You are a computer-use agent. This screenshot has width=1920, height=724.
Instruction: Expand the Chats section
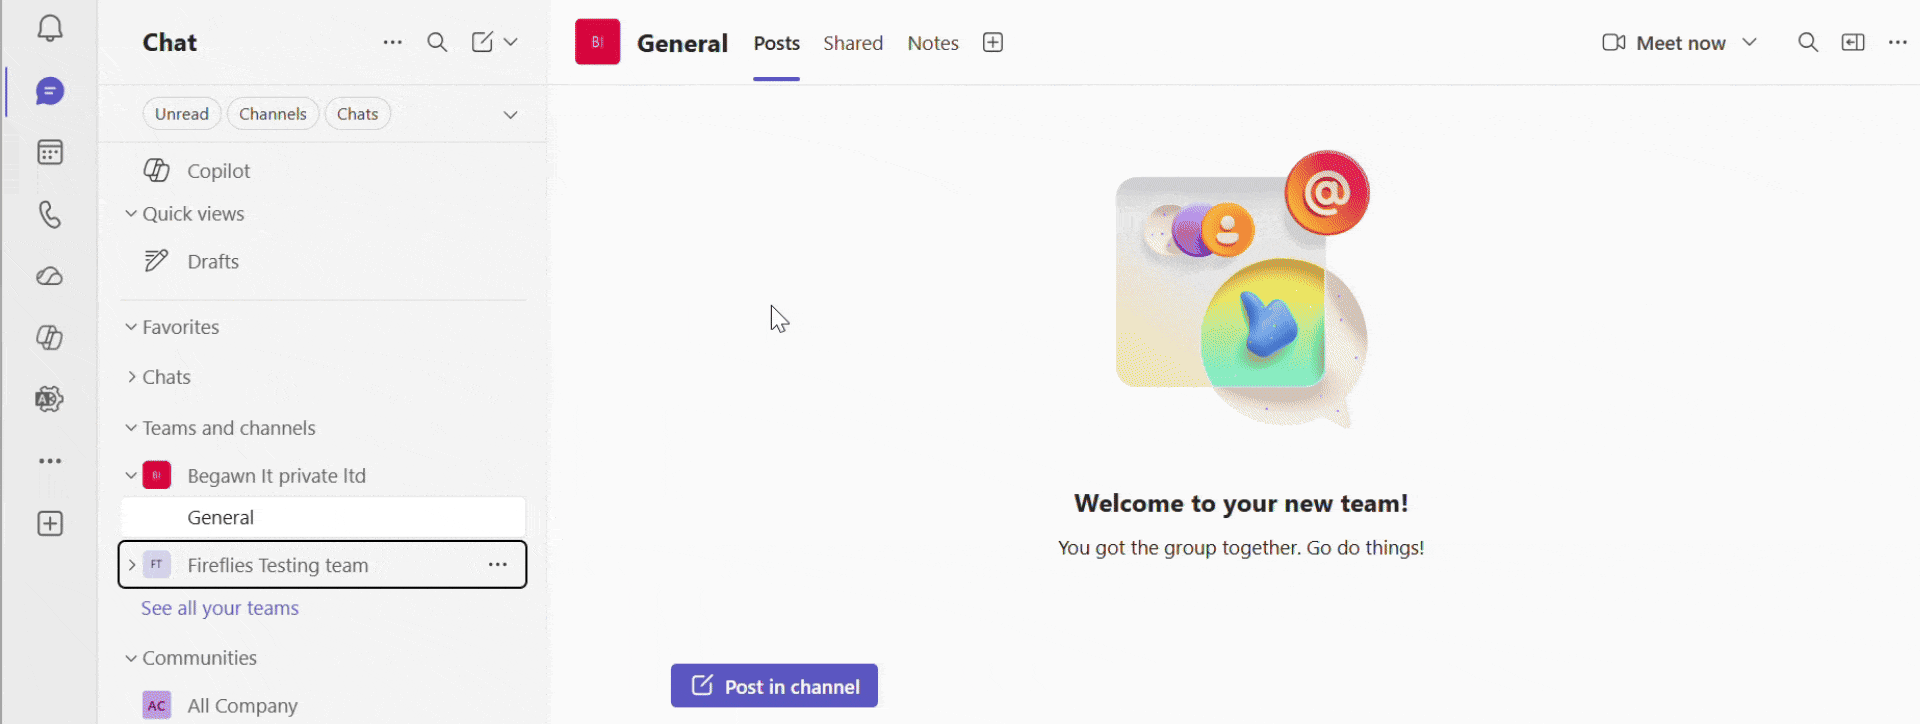[131, 377]
